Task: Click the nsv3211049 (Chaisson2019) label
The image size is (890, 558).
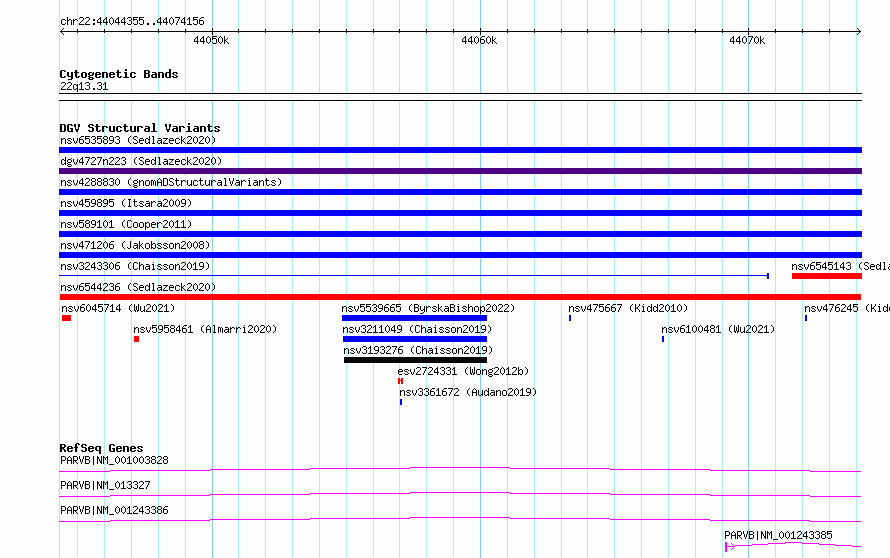Action: point(417,329)
